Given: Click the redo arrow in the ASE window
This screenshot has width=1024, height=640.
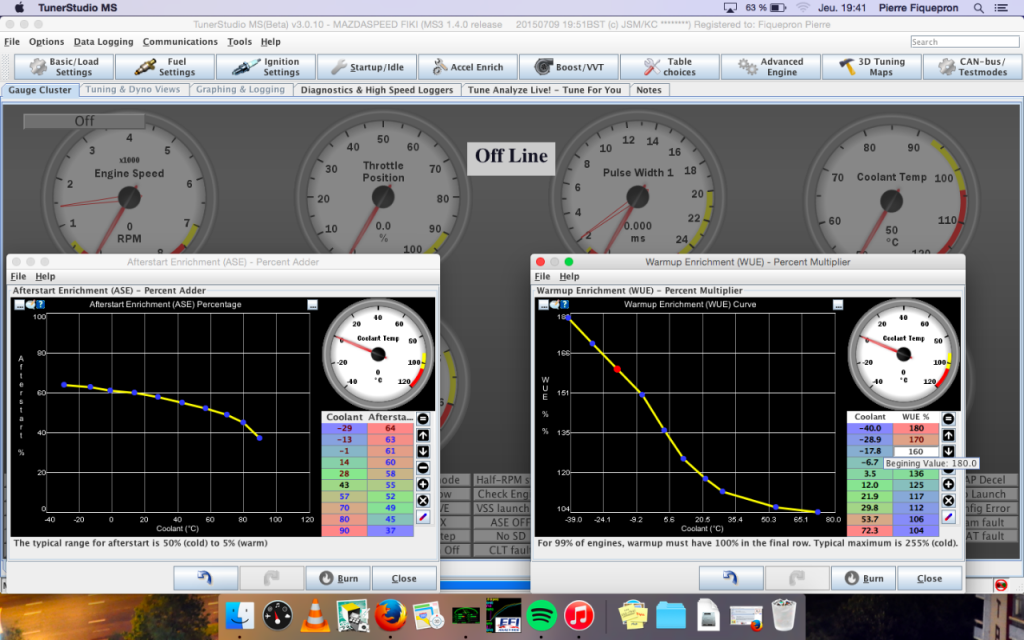Looking at the screenshot, I should coord(272,578).
